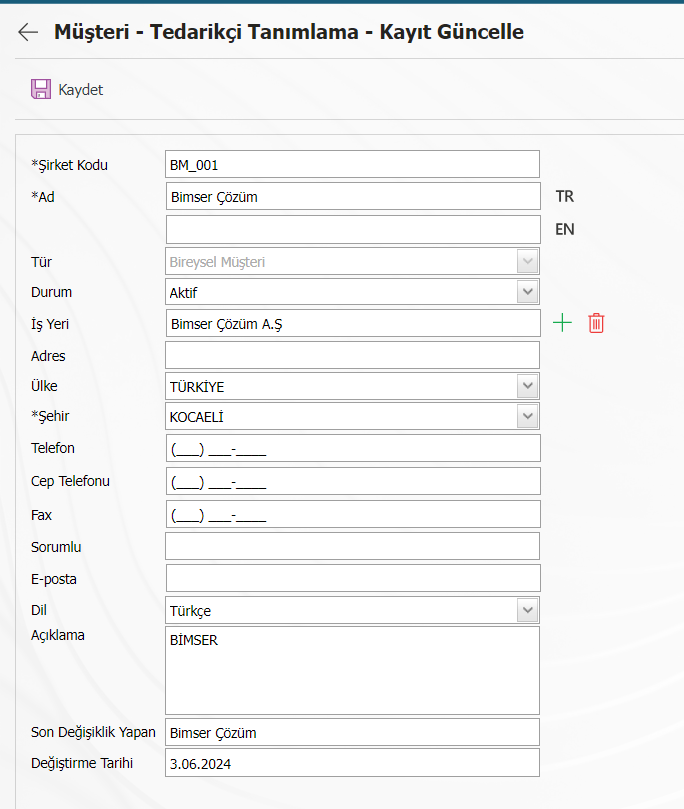
Task: Click the back arrow icon
Action: pyautogui.click(x=28, y=32)
